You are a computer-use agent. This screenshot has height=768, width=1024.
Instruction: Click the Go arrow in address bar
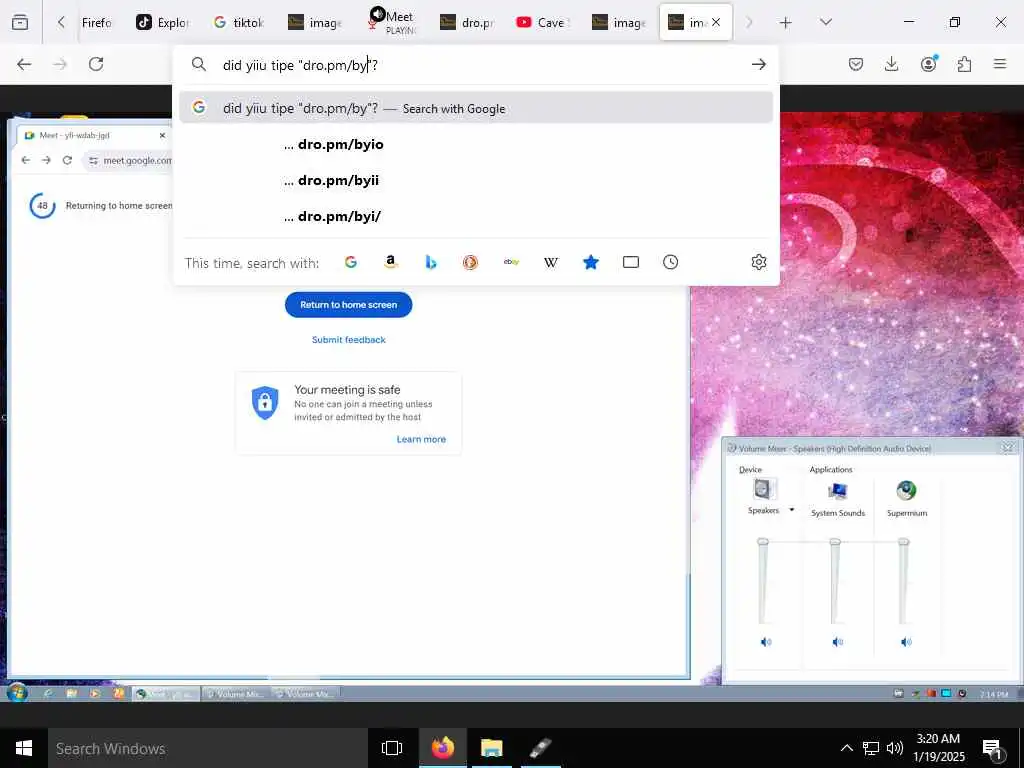click(758, 64)
